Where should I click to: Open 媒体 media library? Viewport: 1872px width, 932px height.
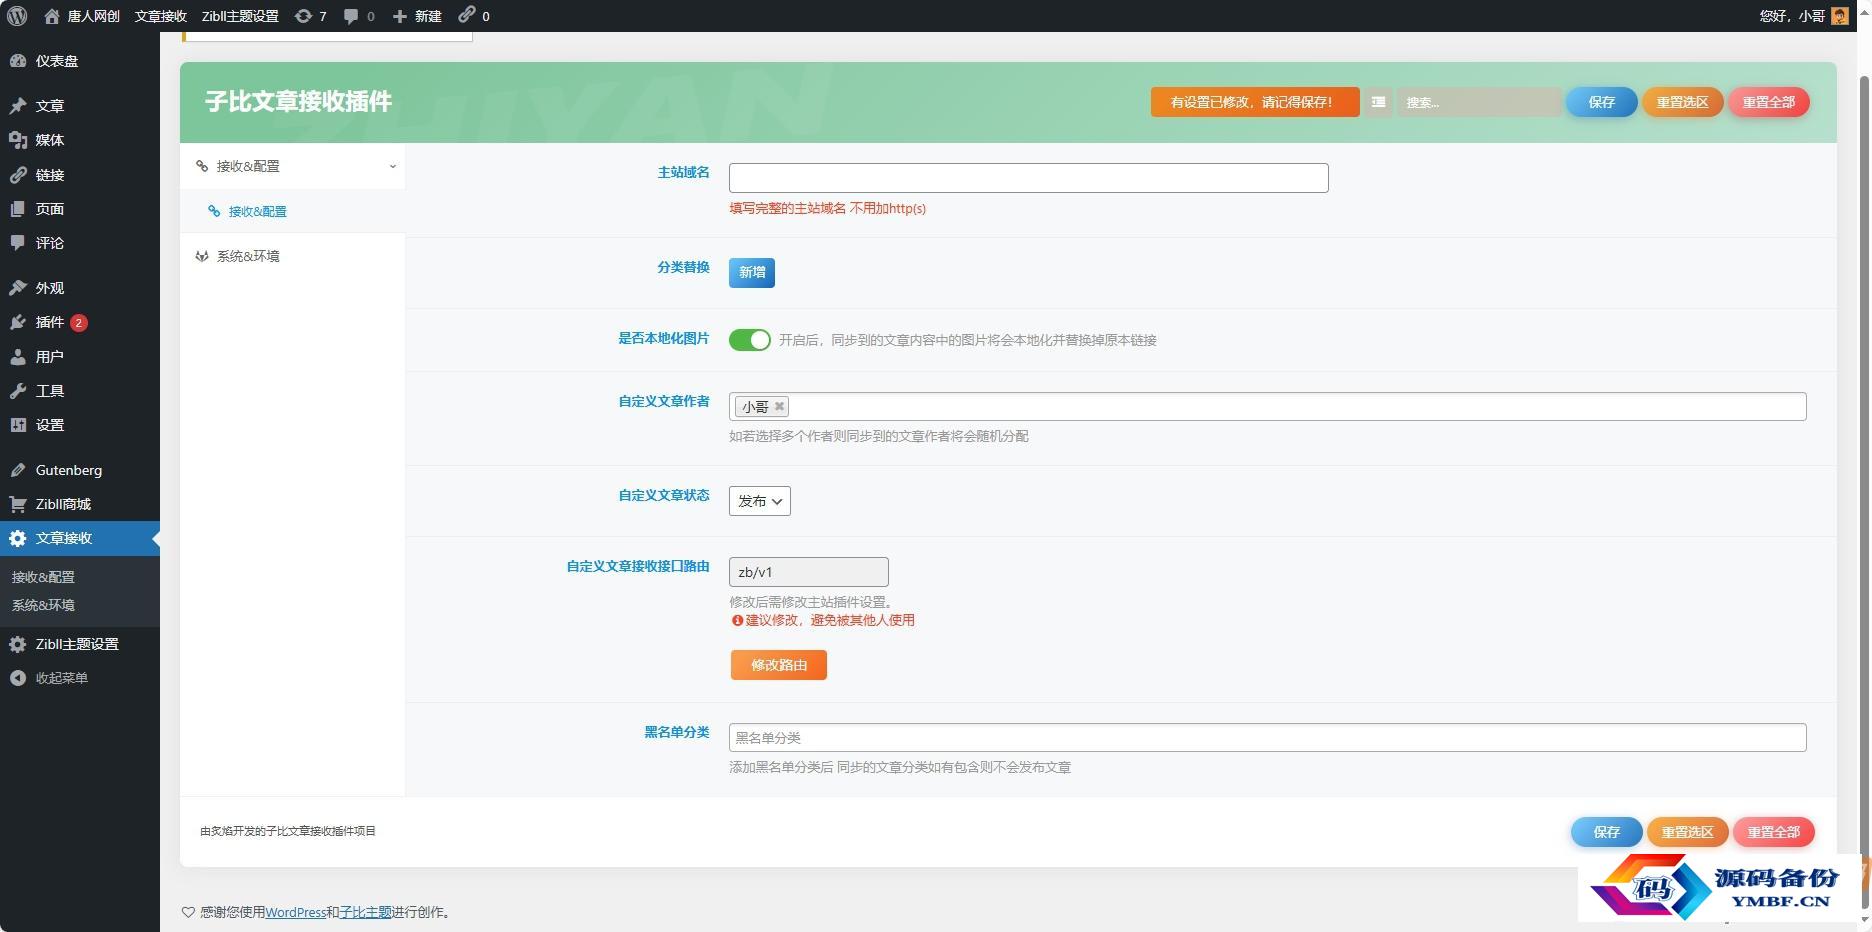click(80, 140)
